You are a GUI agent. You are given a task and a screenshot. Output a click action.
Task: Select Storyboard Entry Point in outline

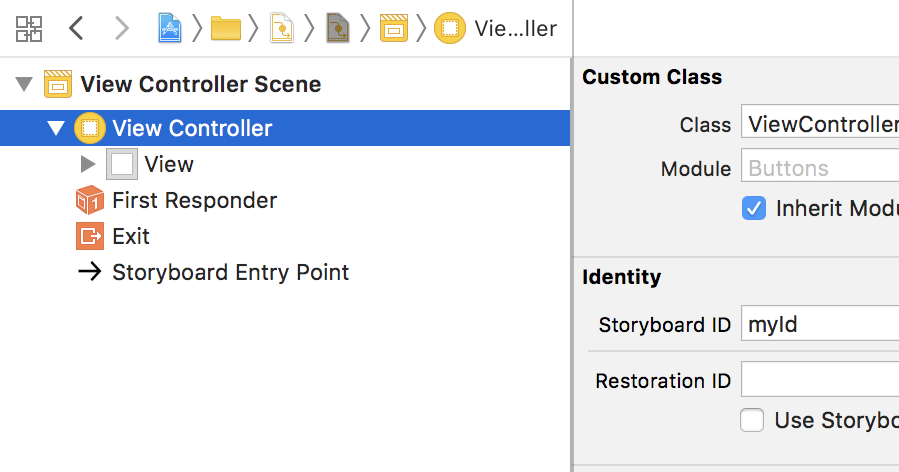click(230, 272)
